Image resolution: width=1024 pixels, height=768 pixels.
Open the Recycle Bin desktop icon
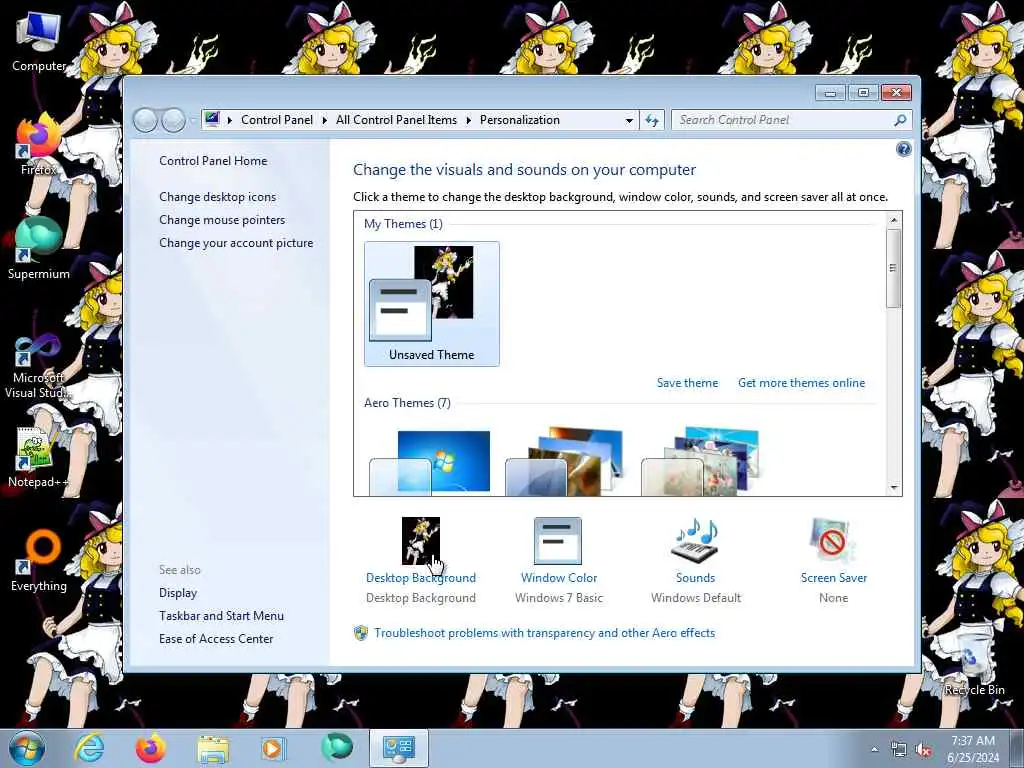tap(974, 665)
